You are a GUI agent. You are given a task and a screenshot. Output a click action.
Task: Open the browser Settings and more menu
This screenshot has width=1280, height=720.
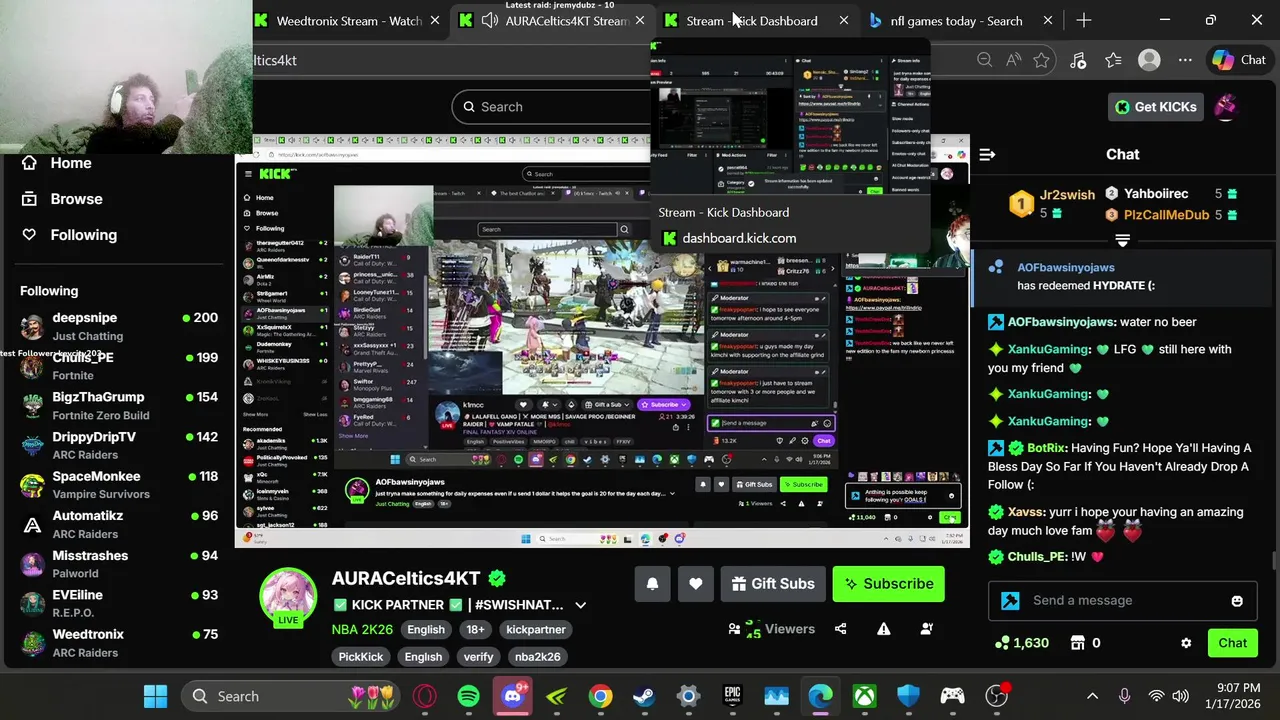[1185, 60]
